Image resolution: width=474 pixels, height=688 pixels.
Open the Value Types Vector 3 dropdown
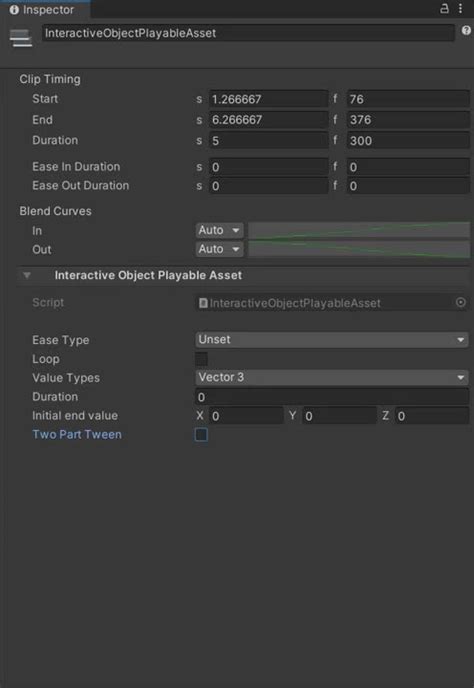(332, 377)
